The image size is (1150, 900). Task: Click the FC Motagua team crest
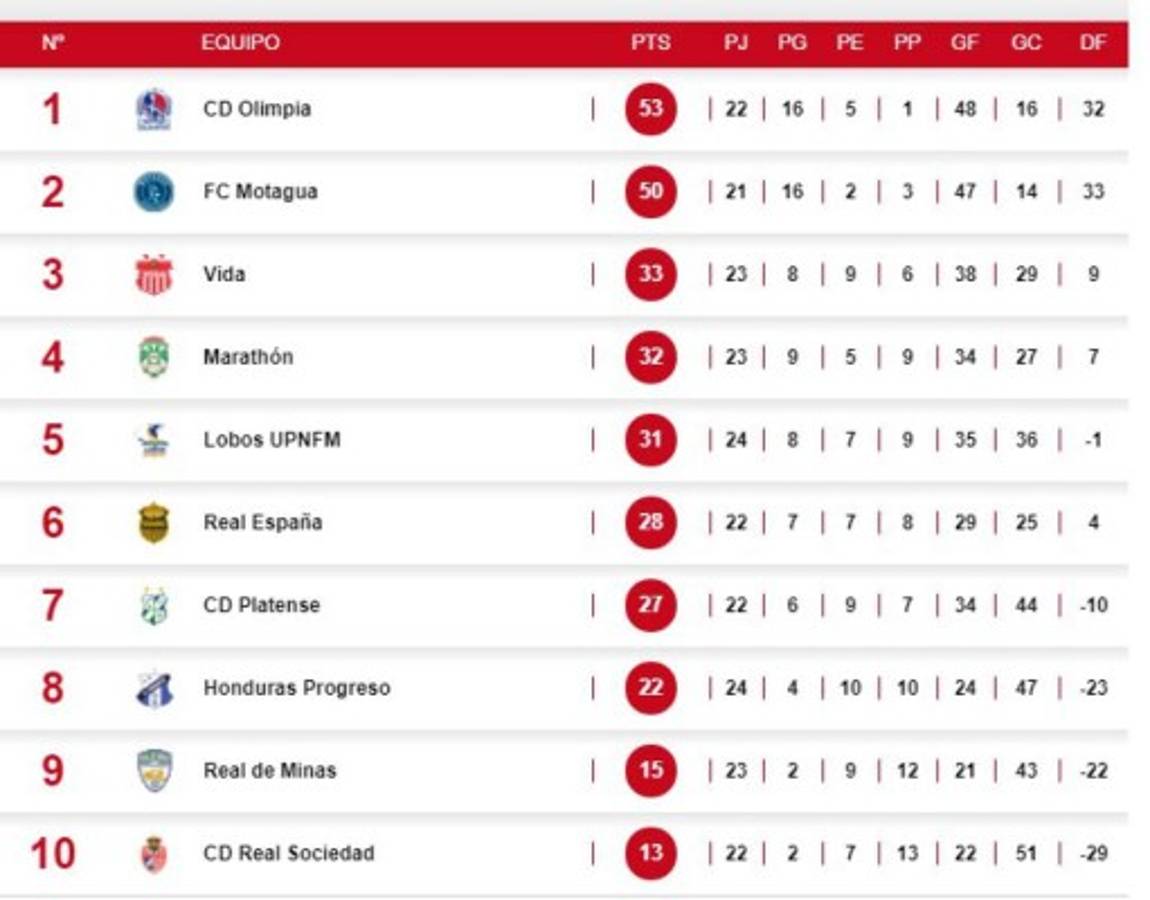coord(154,191)
